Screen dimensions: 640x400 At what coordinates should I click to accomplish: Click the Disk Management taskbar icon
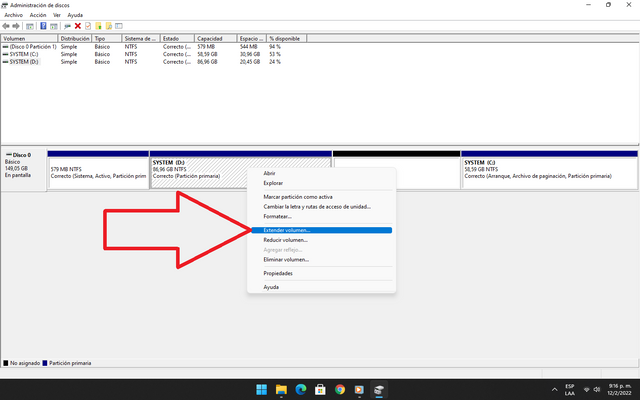click(x=379, y=389)
